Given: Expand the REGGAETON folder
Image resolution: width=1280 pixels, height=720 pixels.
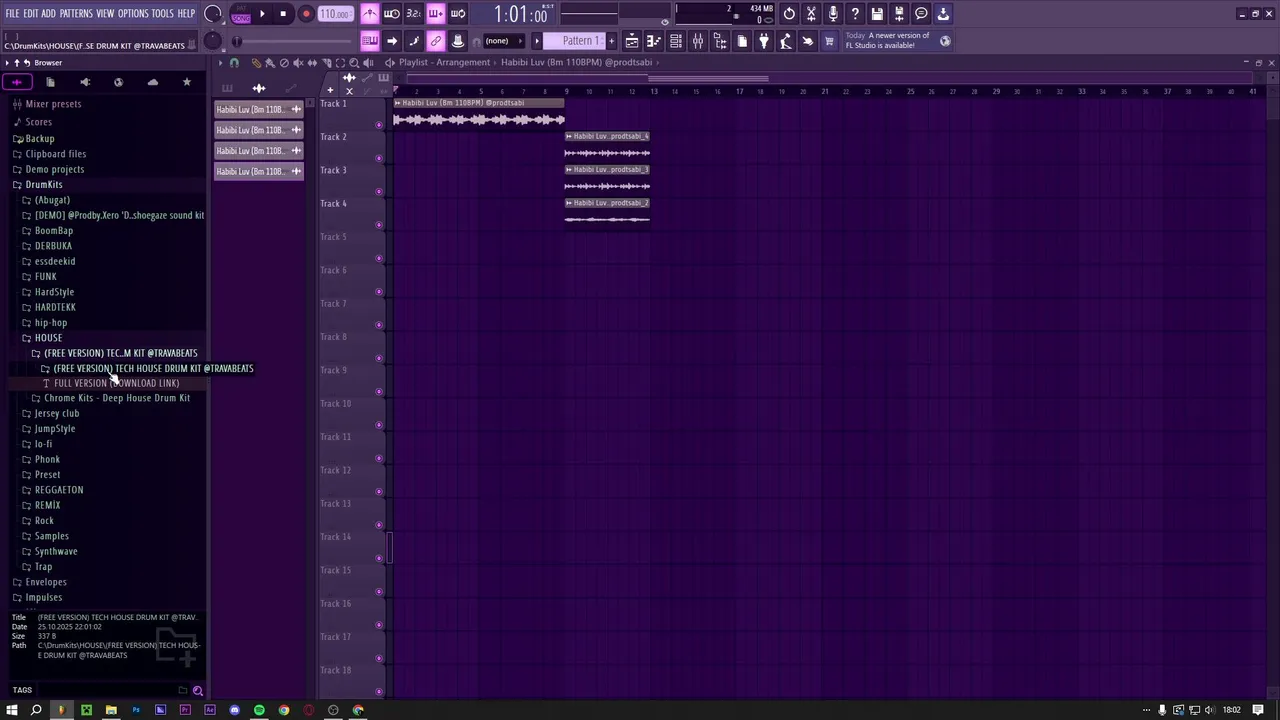Looking at the screenshot, I should tap(59, 490).
